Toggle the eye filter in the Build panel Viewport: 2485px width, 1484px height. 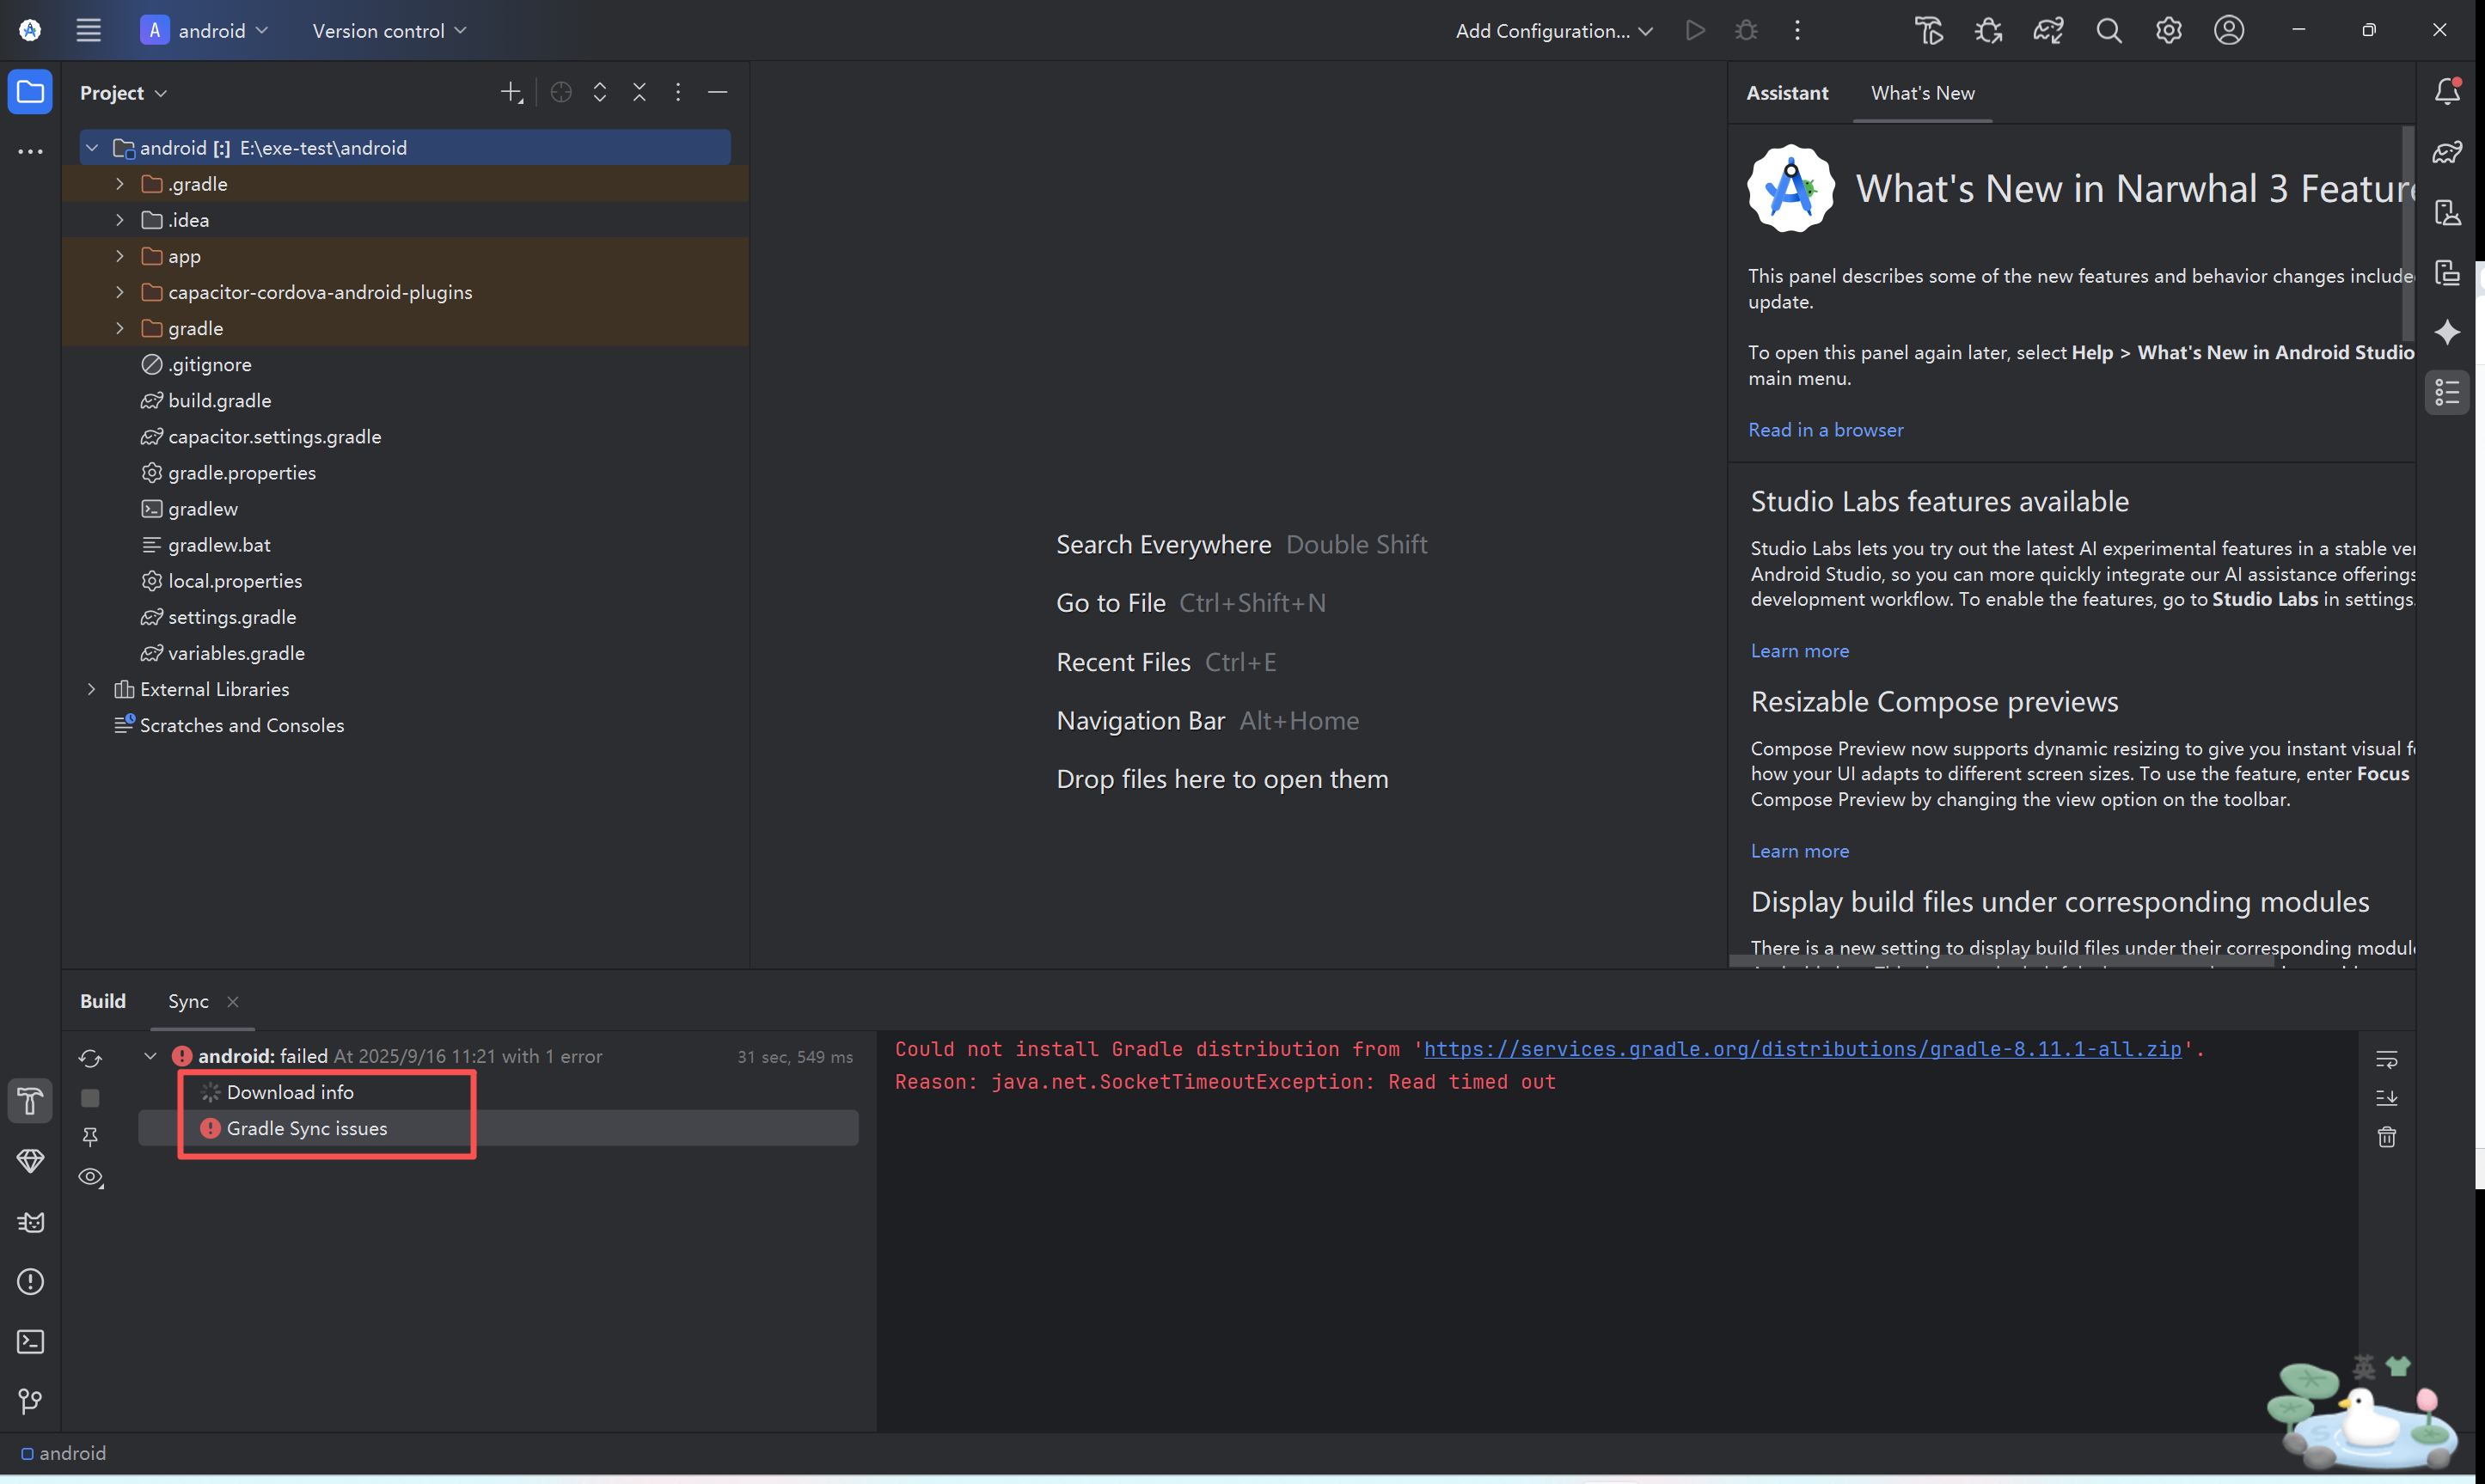click(x=90, y=1178)
